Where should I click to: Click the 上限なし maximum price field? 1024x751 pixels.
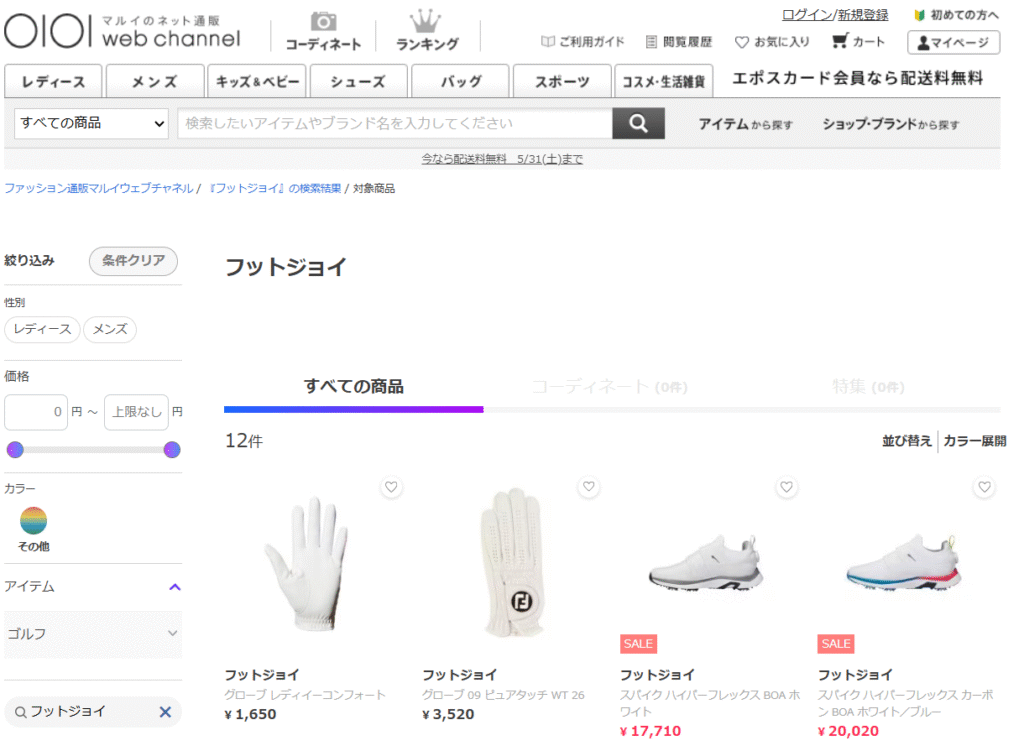(136, 412)
